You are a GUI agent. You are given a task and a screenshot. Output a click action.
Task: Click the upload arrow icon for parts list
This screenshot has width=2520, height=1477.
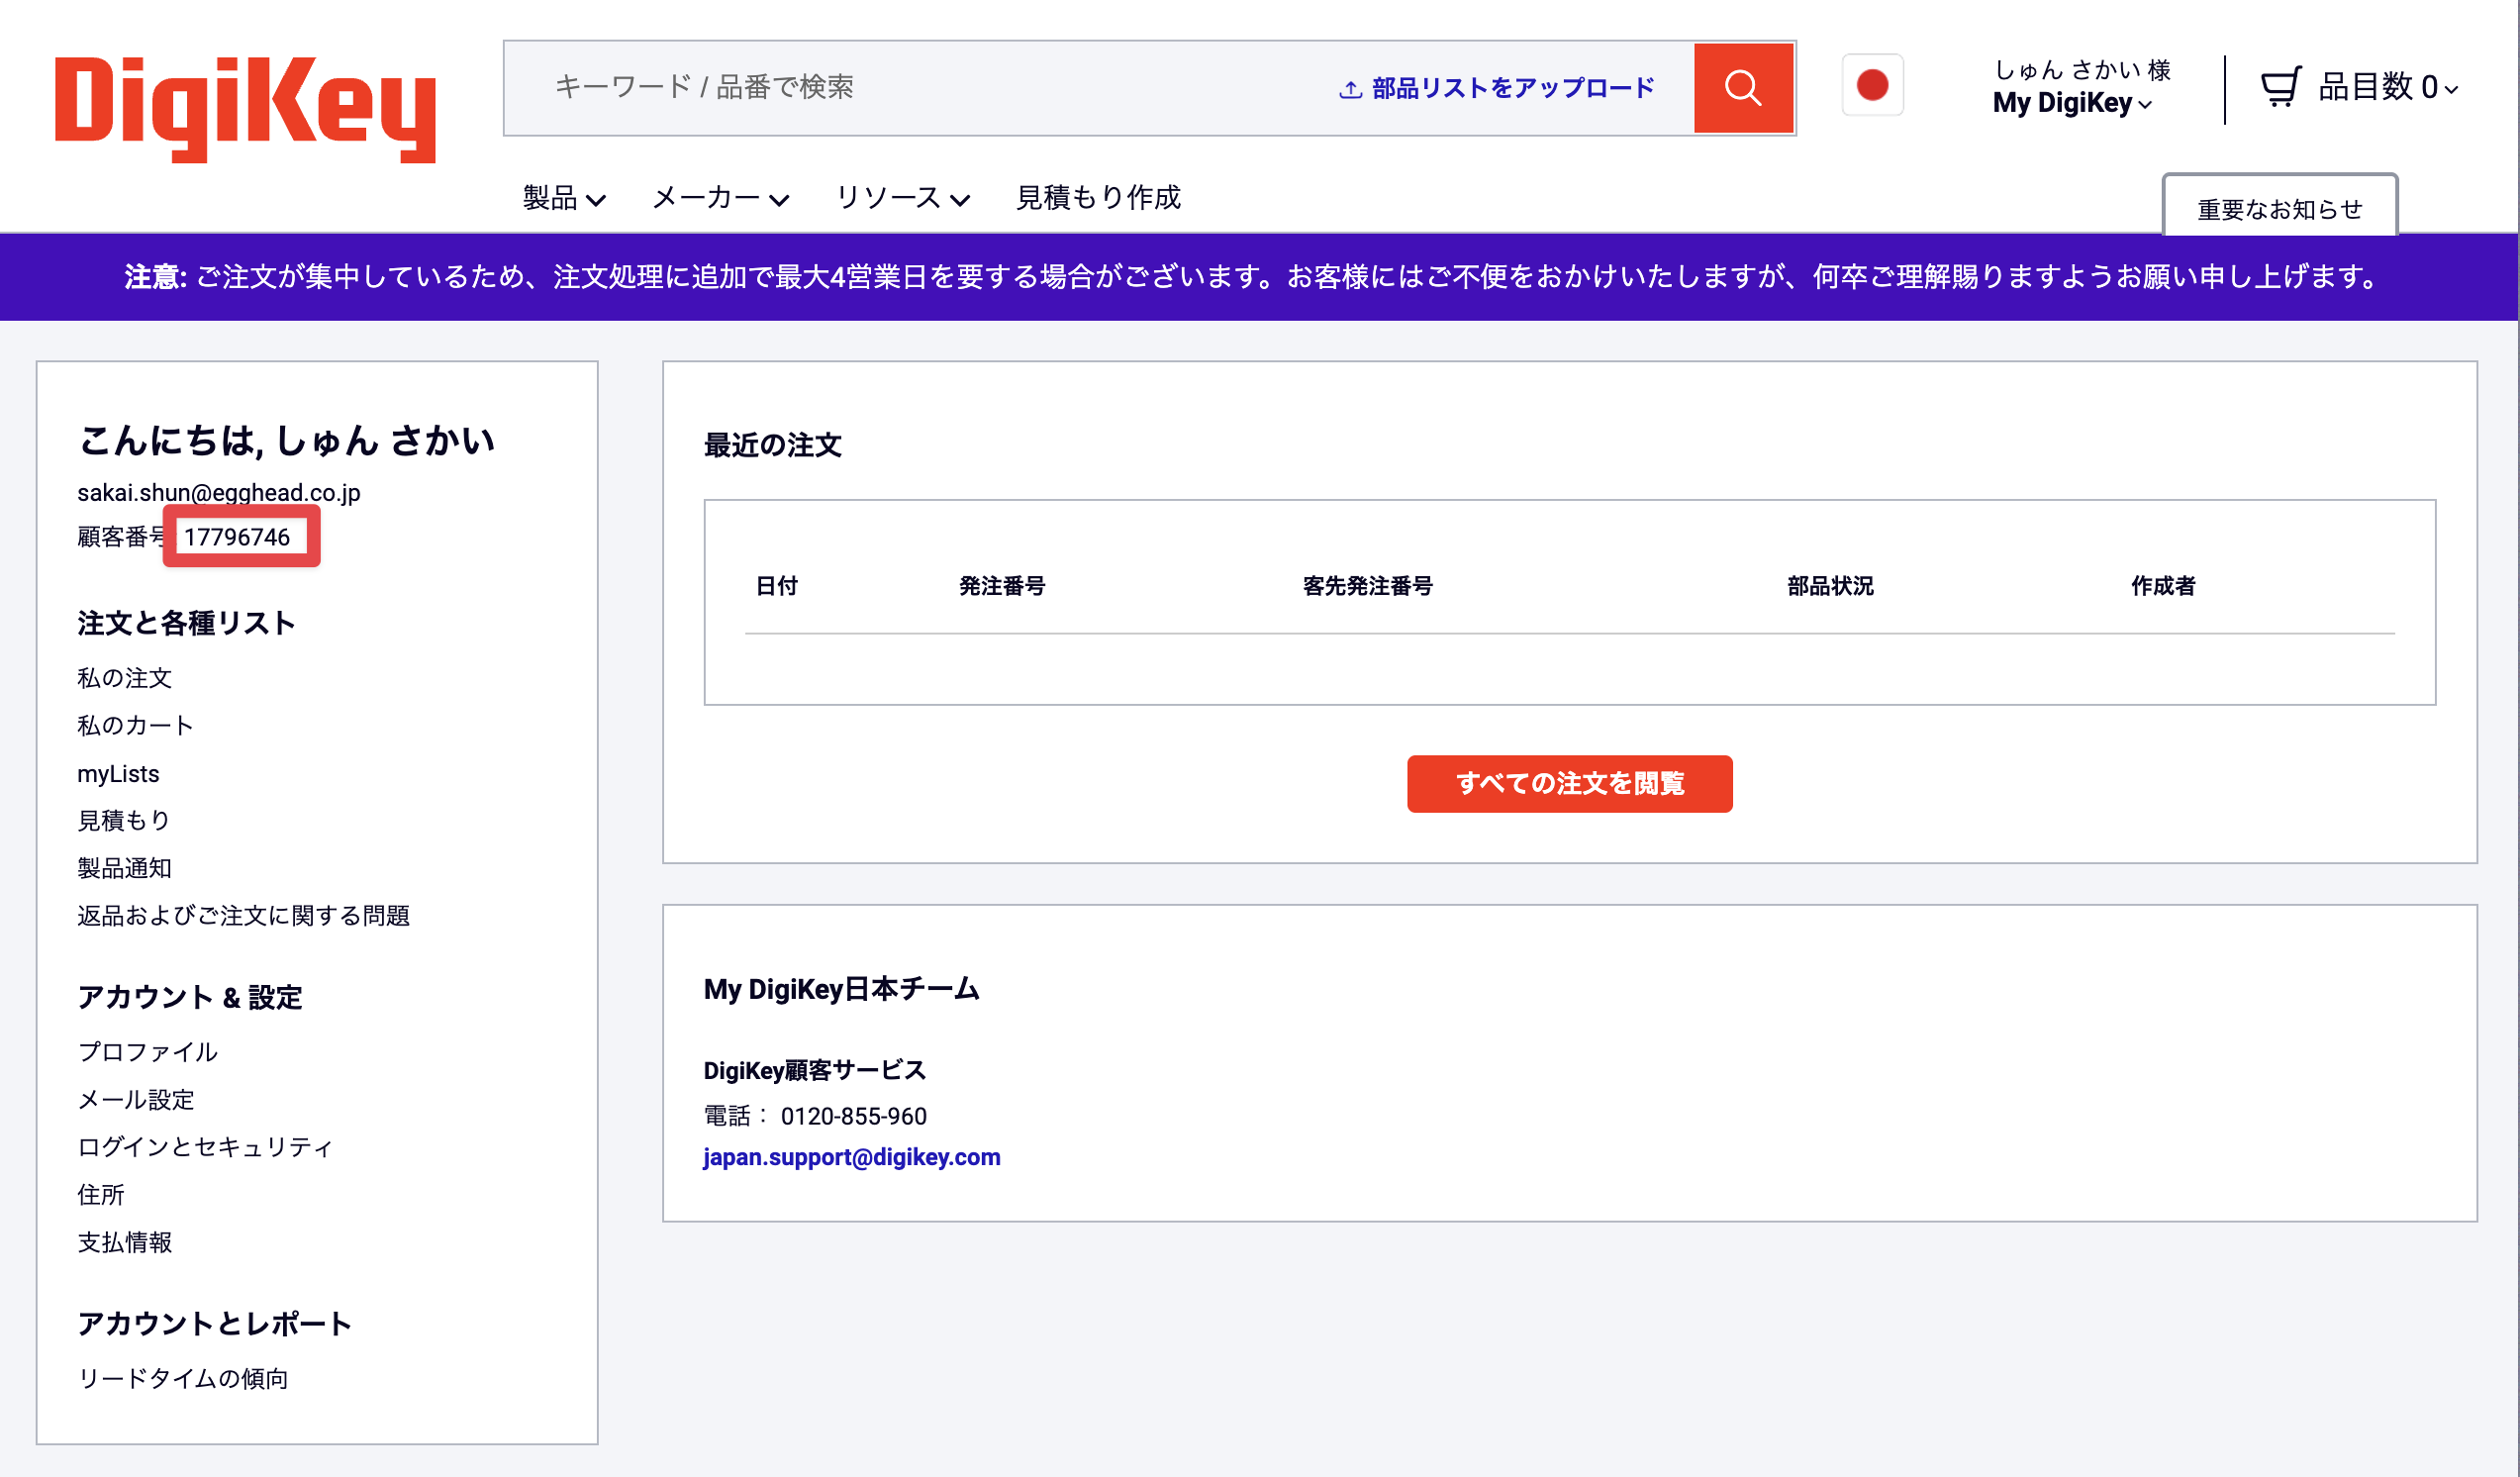click(x=1350, y=89)
